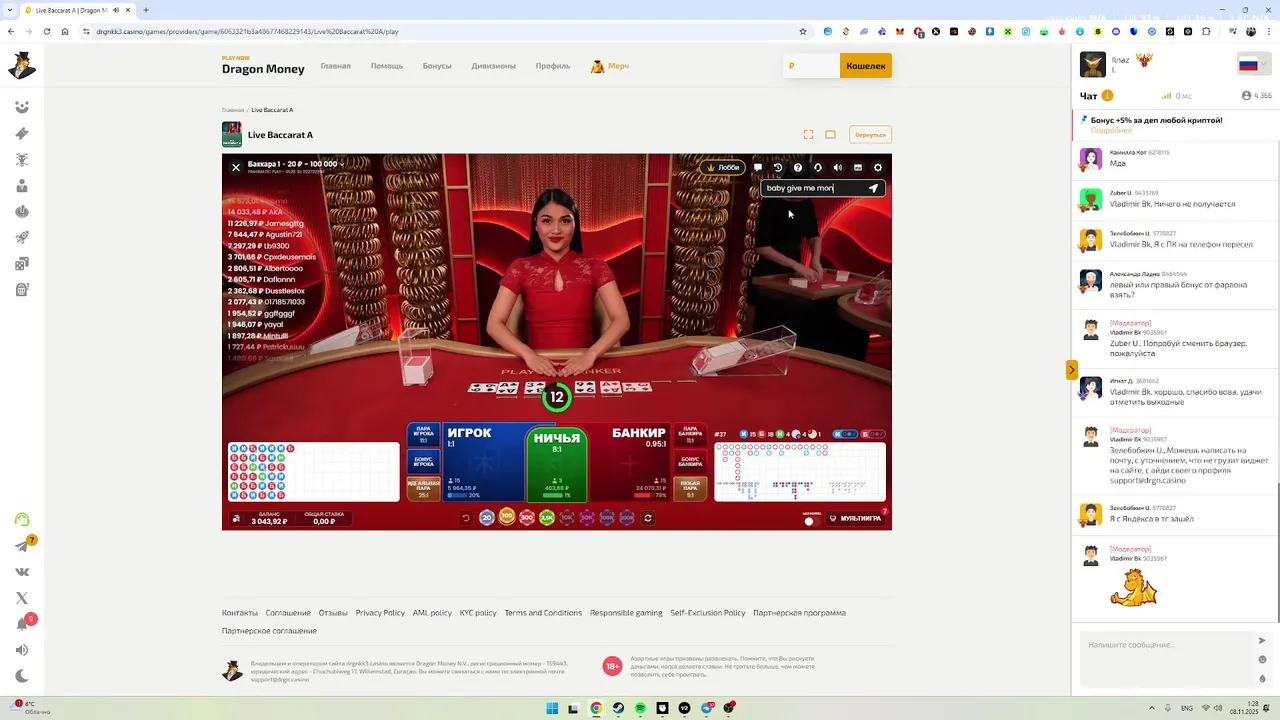The image size is (1280, 720).
Task: Click the Подробнее bonus link in chat
Action: click(x=1111, y=130)
